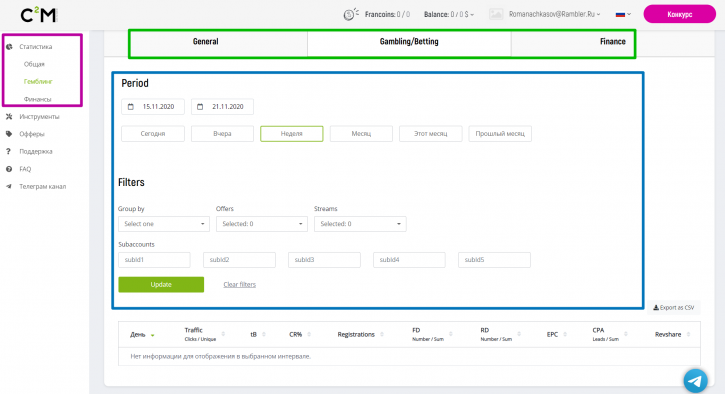Click the green Update button
725x394 pixels.
click(x=161, y=284)
